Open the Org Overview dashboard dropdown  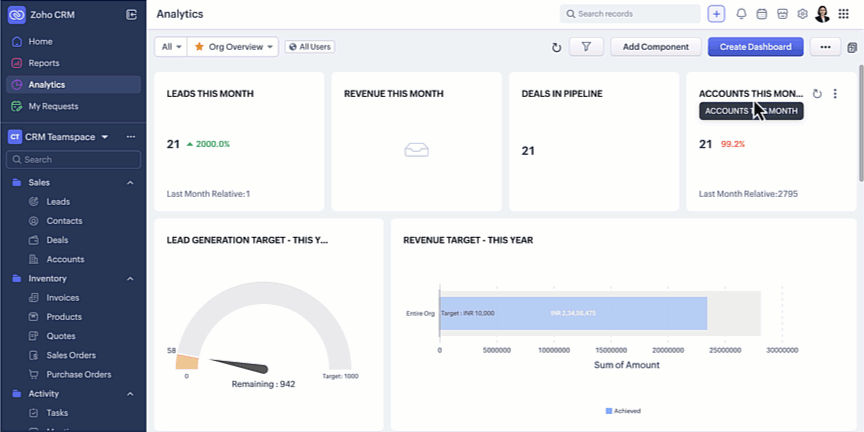pyautogui.click(x=233, y=47)
